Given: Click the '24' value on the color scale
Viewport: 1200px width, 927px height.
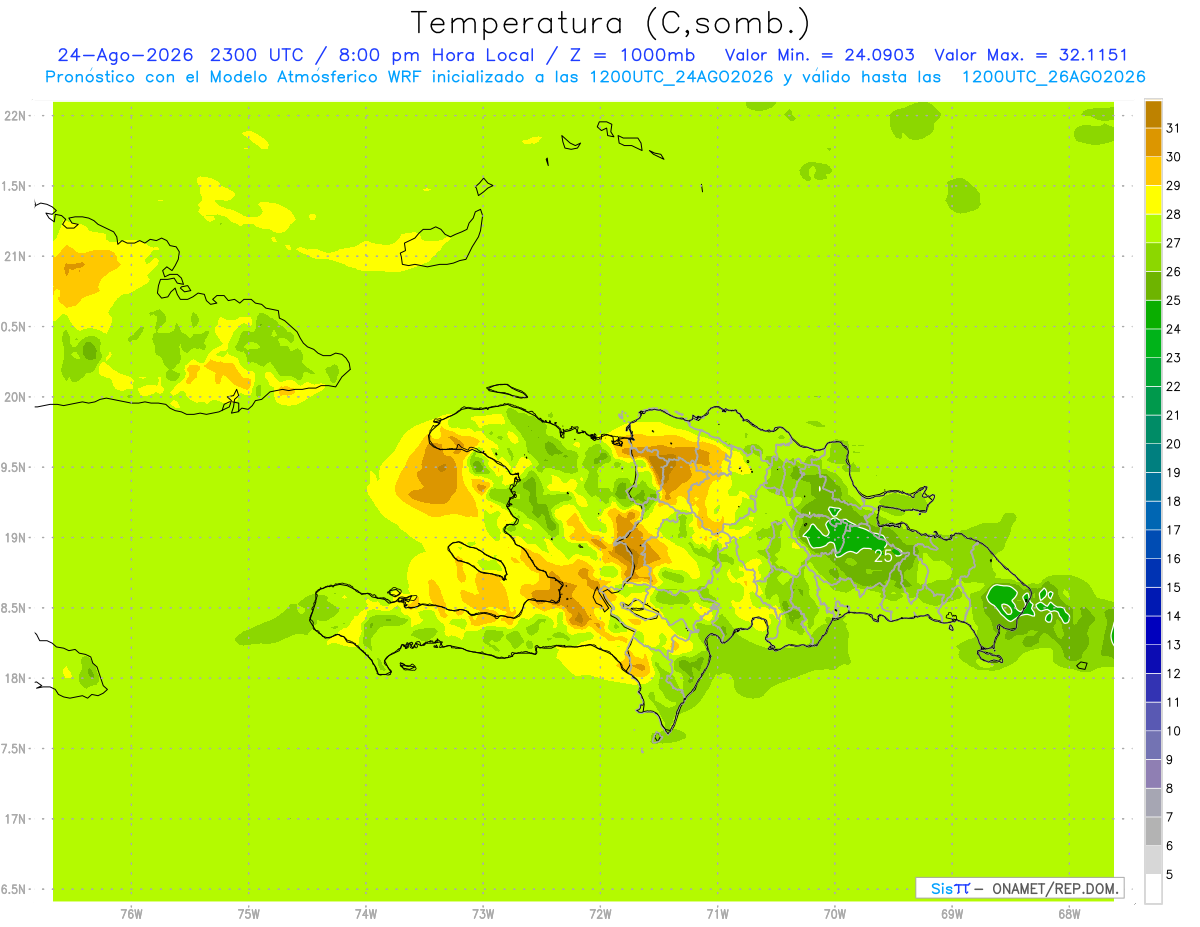Looking at the screenshot, I should click(x=1174, y=329).
